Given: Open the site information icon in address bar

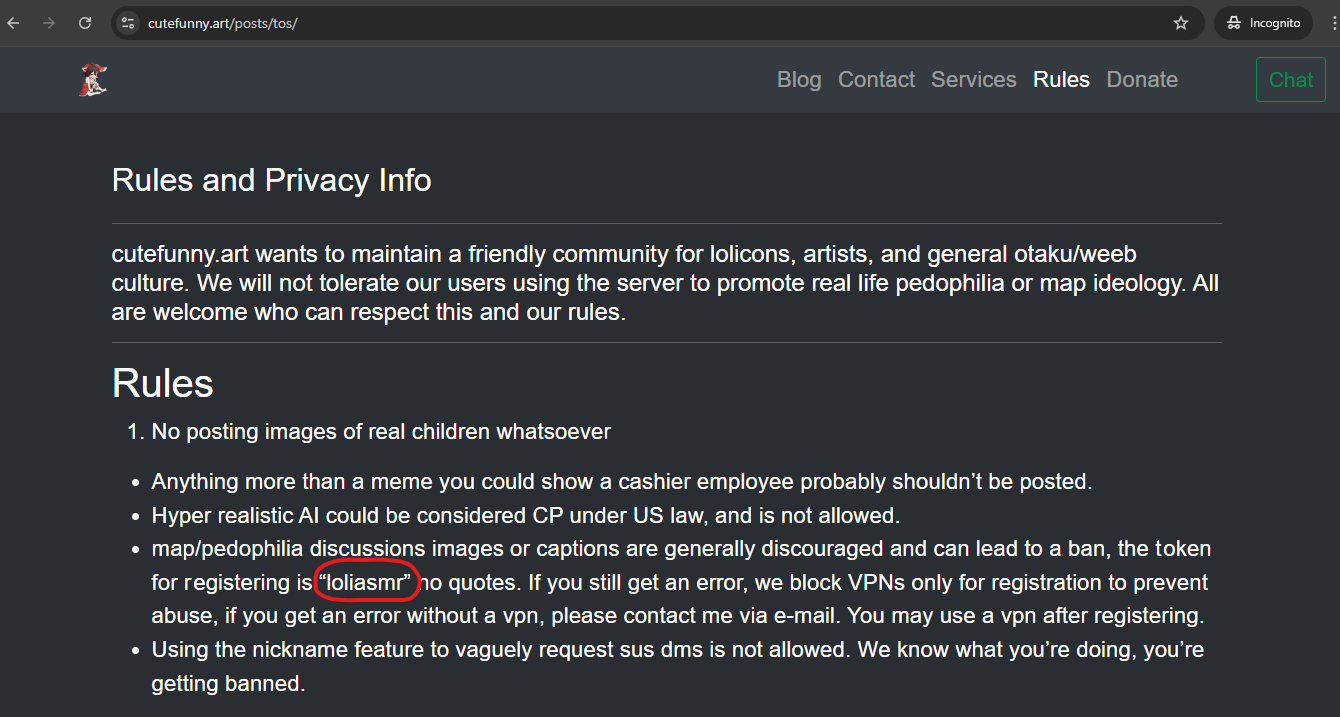Looking at the screenshot, I should (127, 23).
